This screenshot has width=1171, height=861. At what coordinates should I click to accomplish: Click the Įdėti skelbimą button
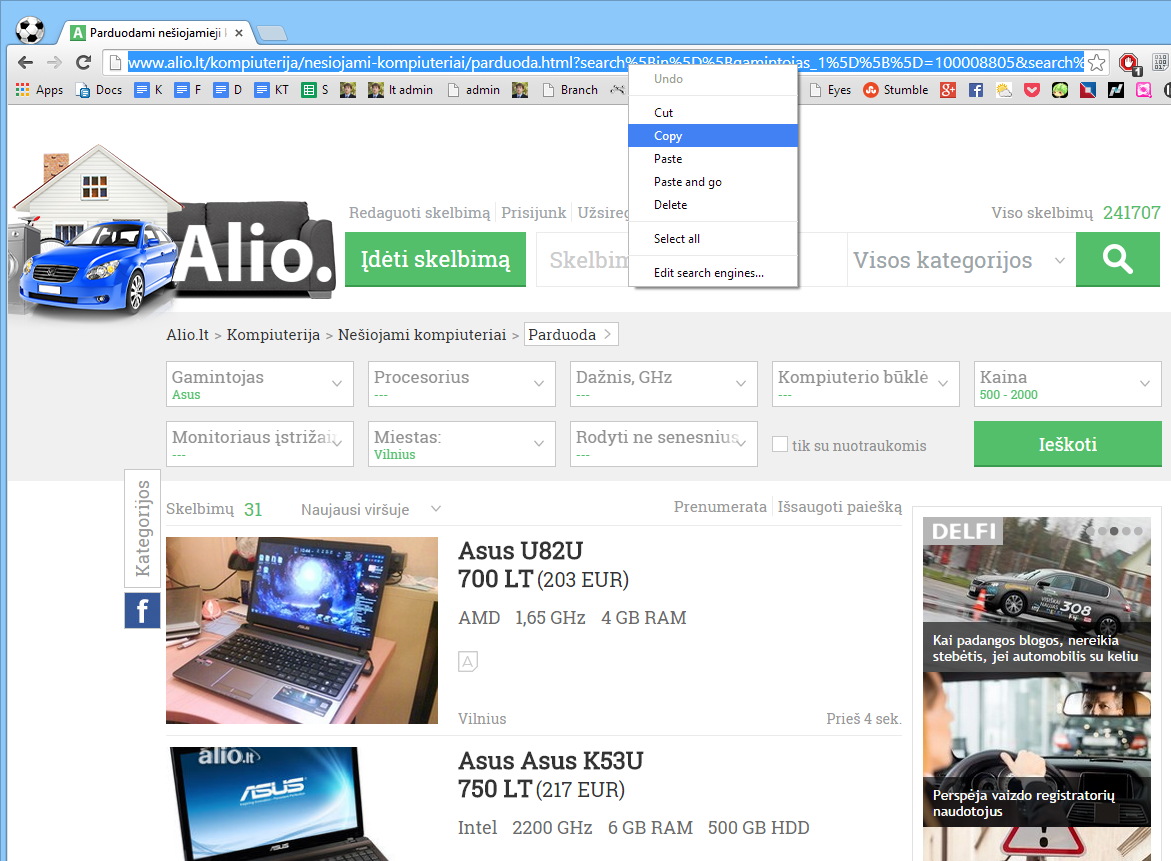tap(435, 259)
